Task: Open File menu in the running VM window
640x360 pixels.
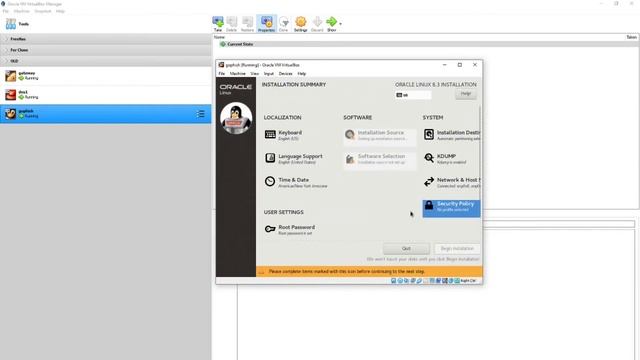Action: (x=222, y=73)
